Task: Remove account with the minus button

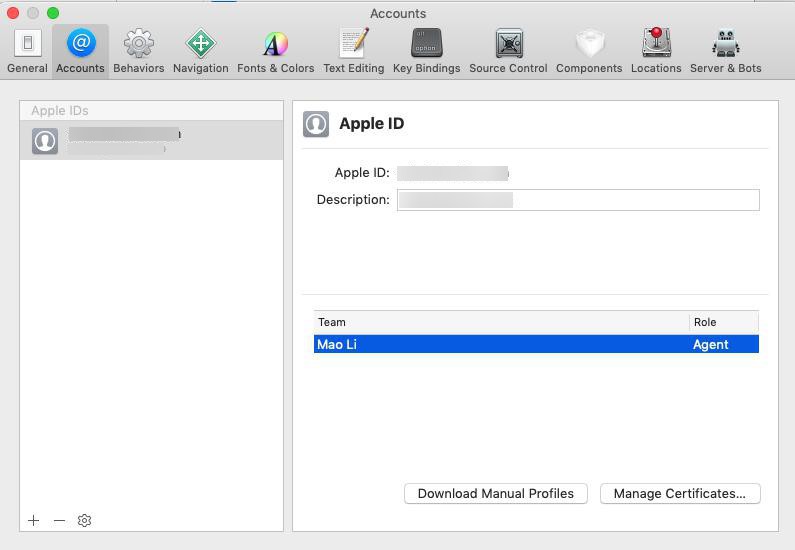Action: point(59,521)
